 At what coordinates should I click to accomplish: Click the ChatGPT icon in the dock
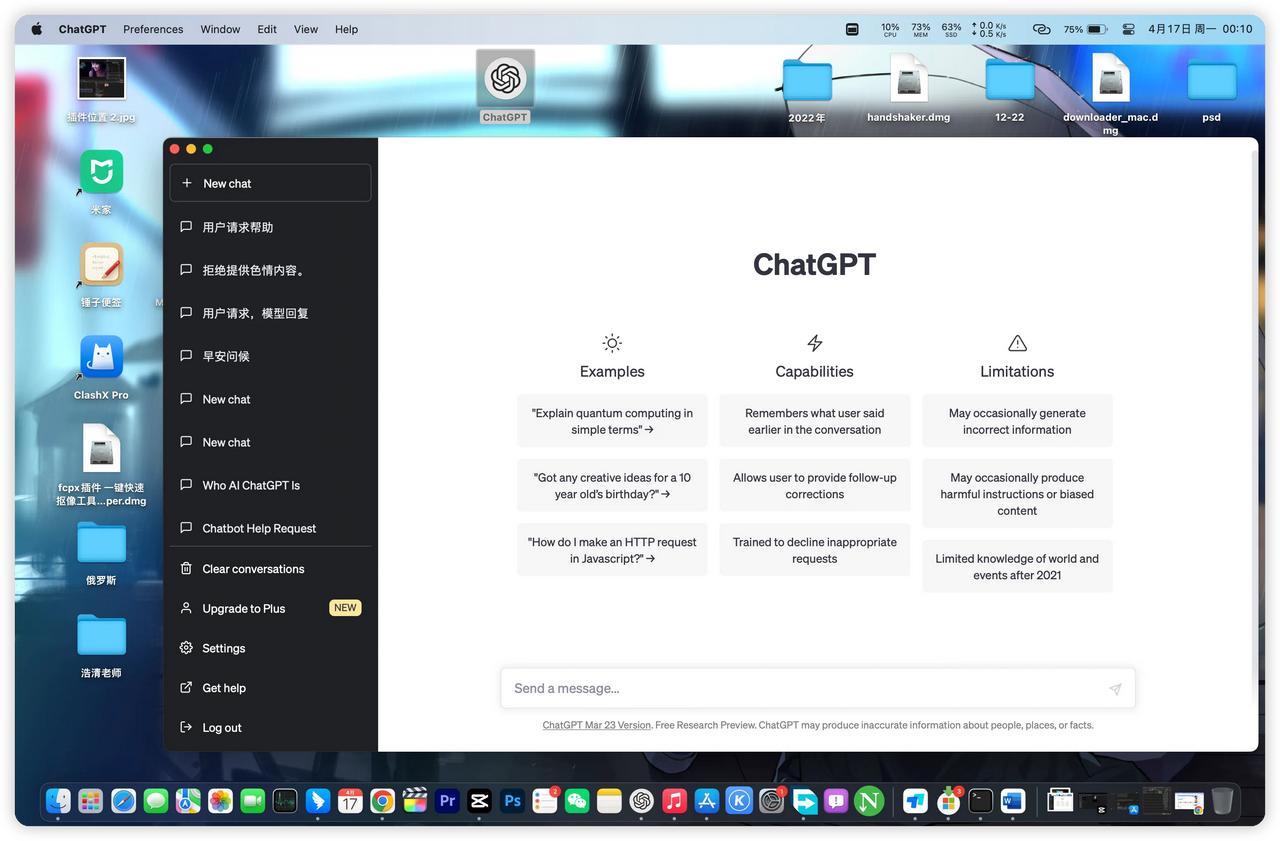tap(641, 801)
